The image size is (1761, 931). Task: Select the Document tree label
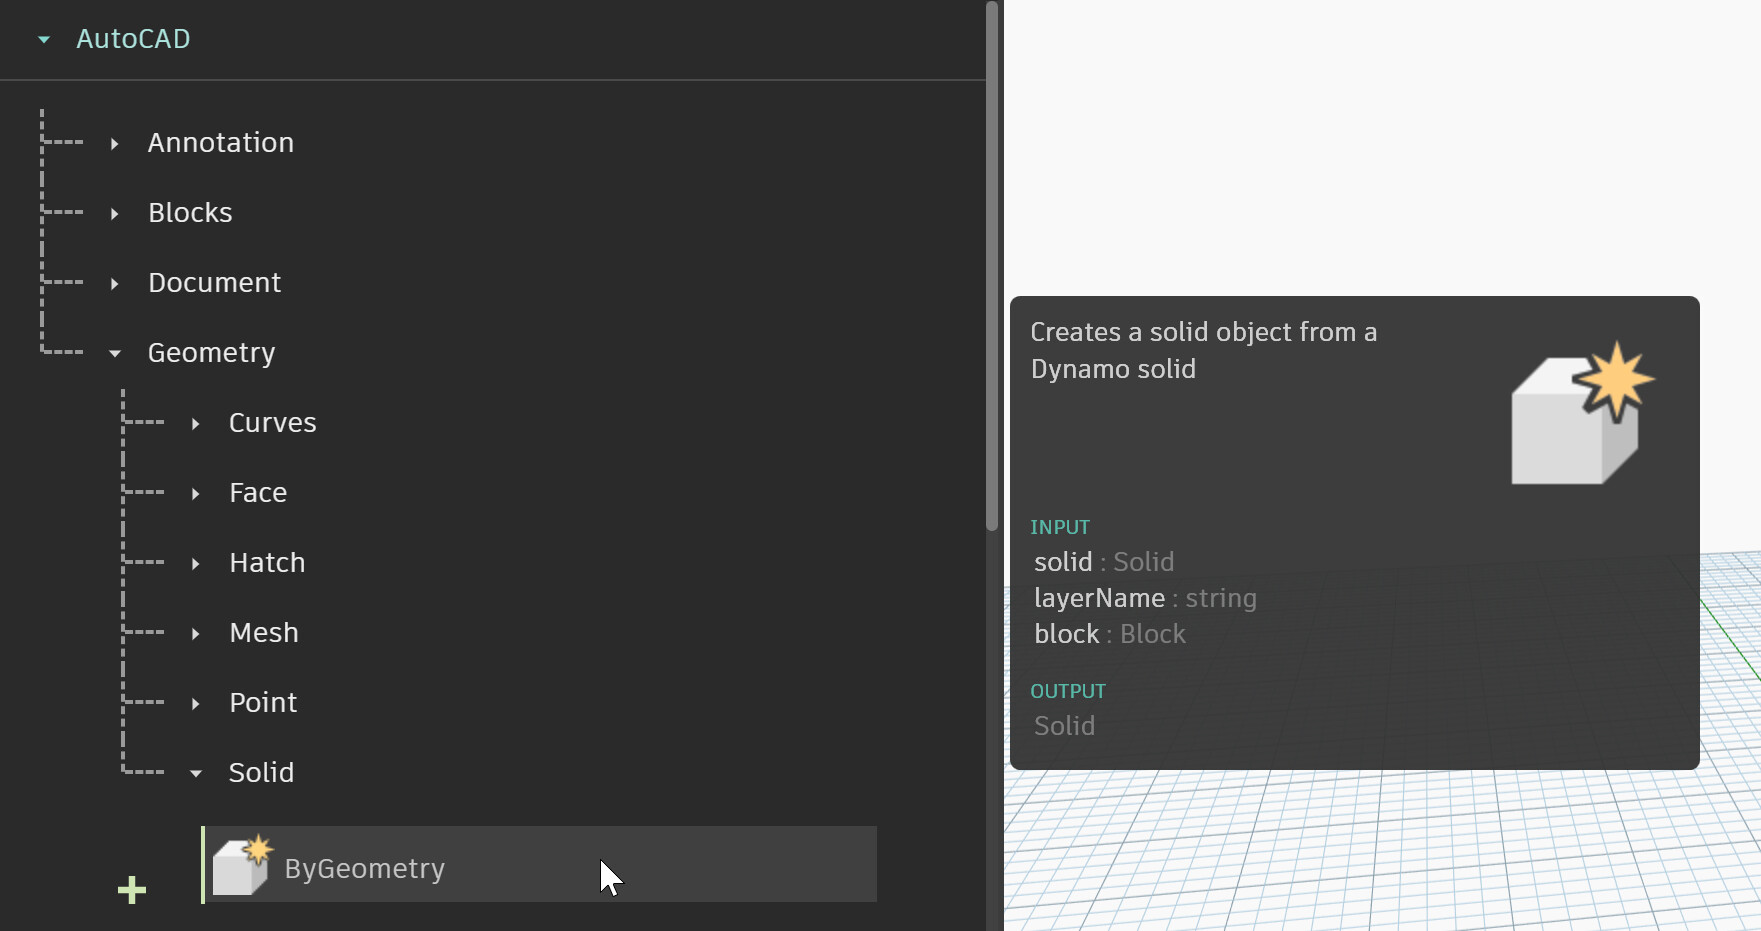(x=215, y=283)
